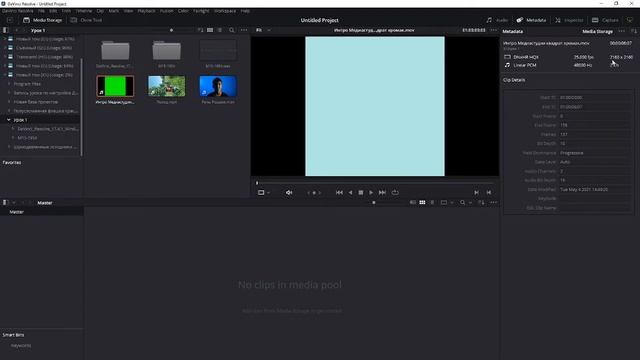Adjust media pool thumbnail size slider
640x360 pixels.
pos(373,202)
